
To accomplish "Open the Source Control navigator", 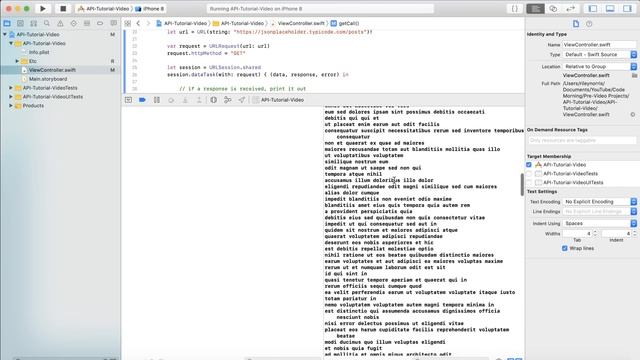I will click(20, 24).
